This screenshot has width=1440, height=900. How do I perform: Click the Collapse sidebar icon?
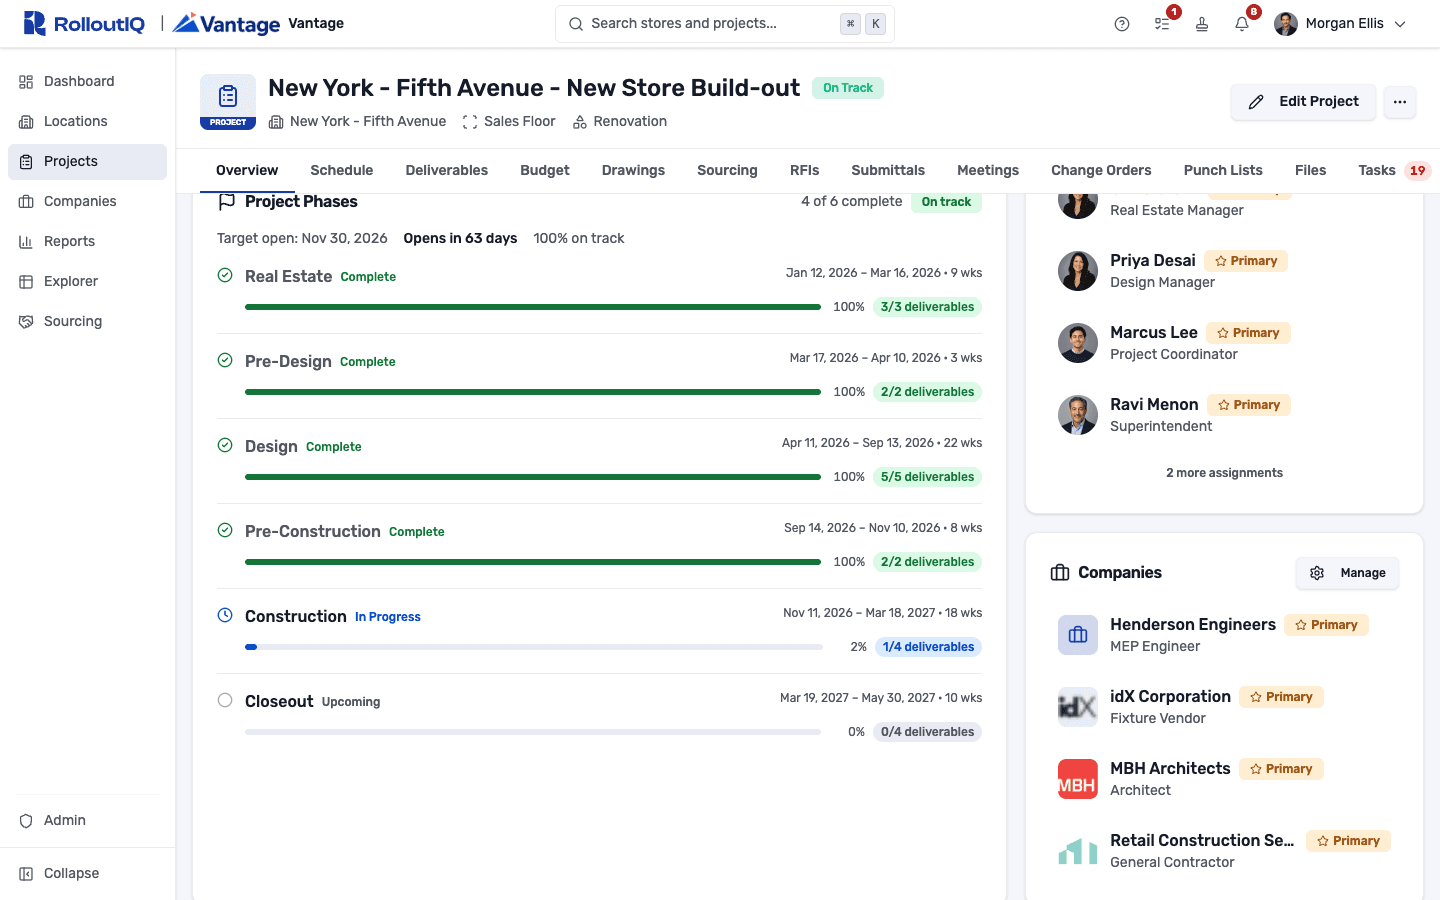pyautogui.click(x=26, y=873)
